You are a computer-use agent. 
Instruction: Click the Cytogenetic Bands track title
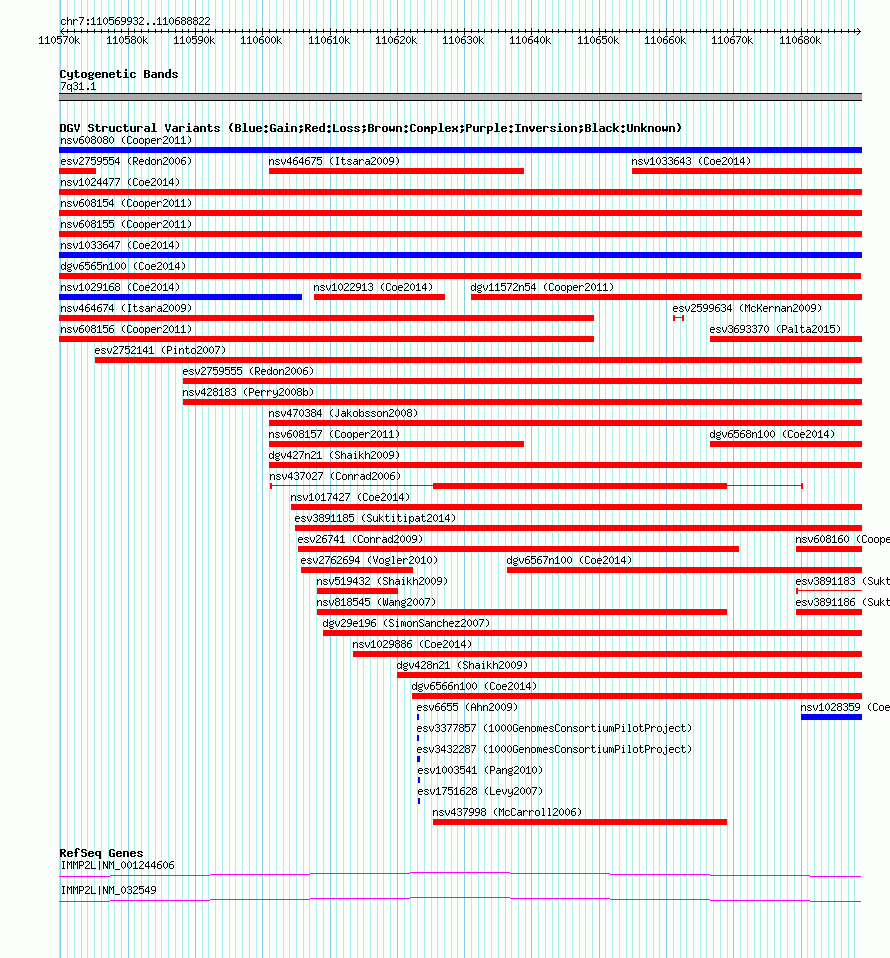(119, 74)
